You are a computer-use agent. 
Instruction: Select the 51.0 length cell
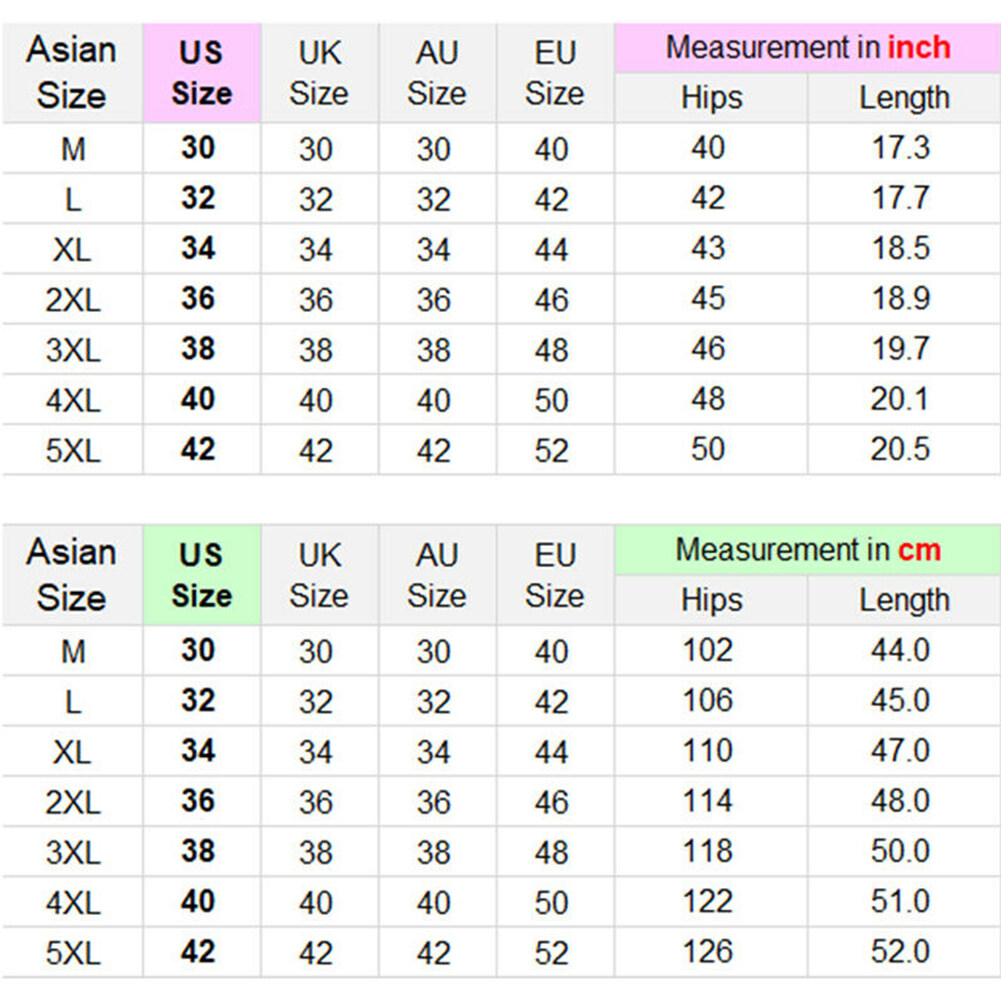[901, 901]
